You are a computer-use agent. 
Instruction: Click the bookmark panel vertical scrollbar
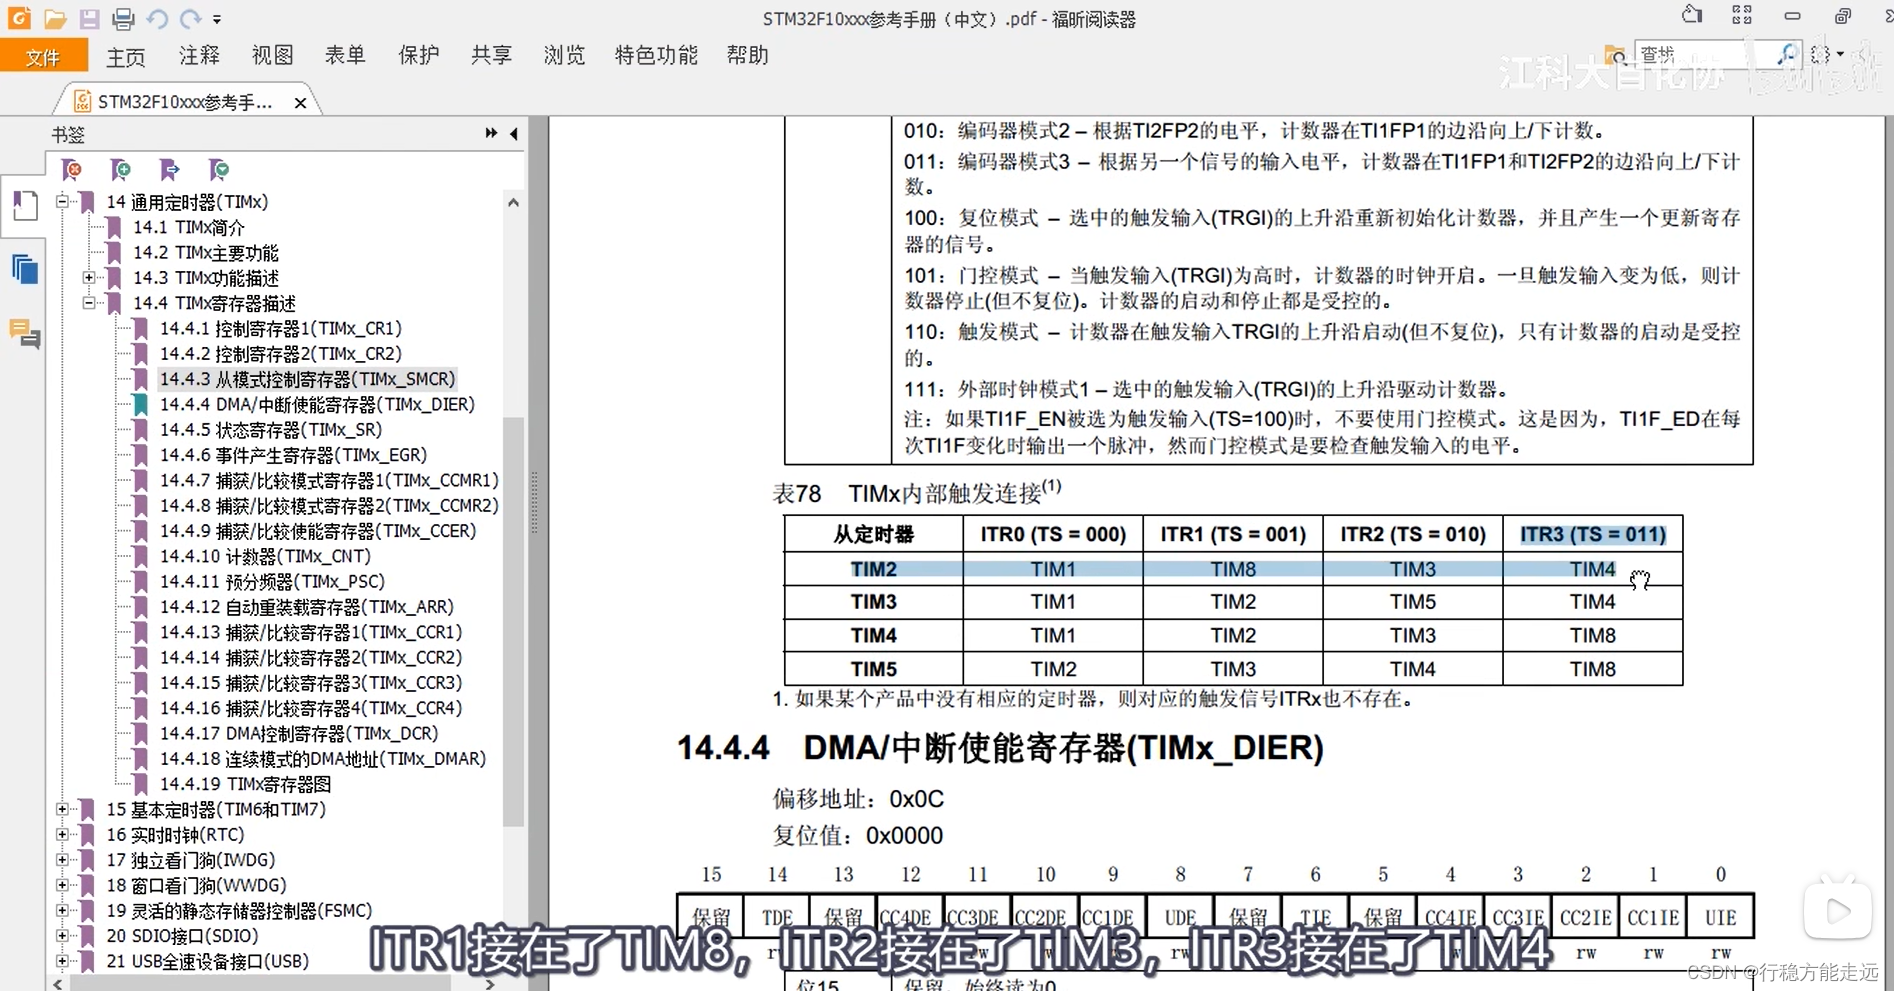tap(513, 621)
